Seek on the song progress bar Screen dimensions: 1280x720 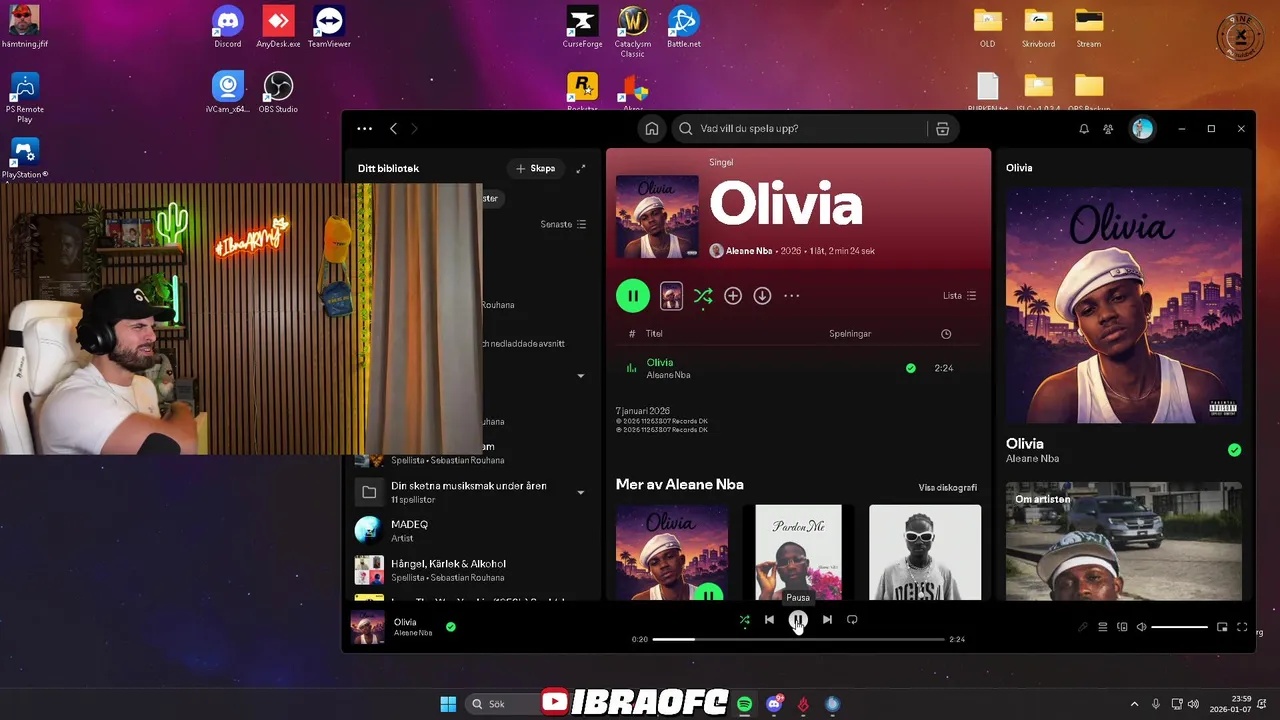point(798,639)
